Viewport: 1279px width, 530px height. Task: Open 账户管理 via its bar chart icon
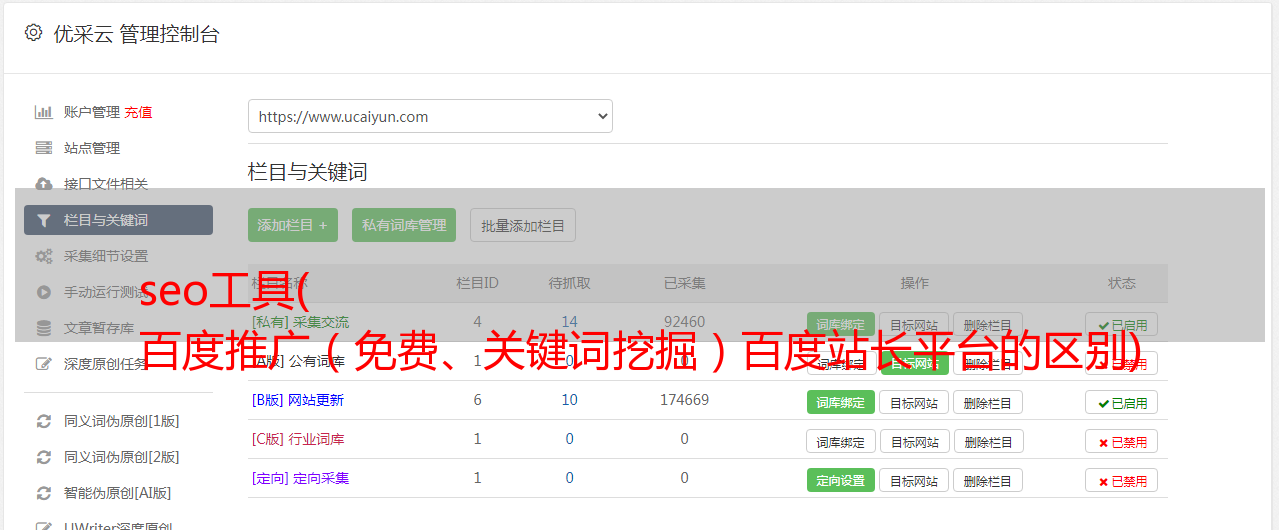(44, 112)
